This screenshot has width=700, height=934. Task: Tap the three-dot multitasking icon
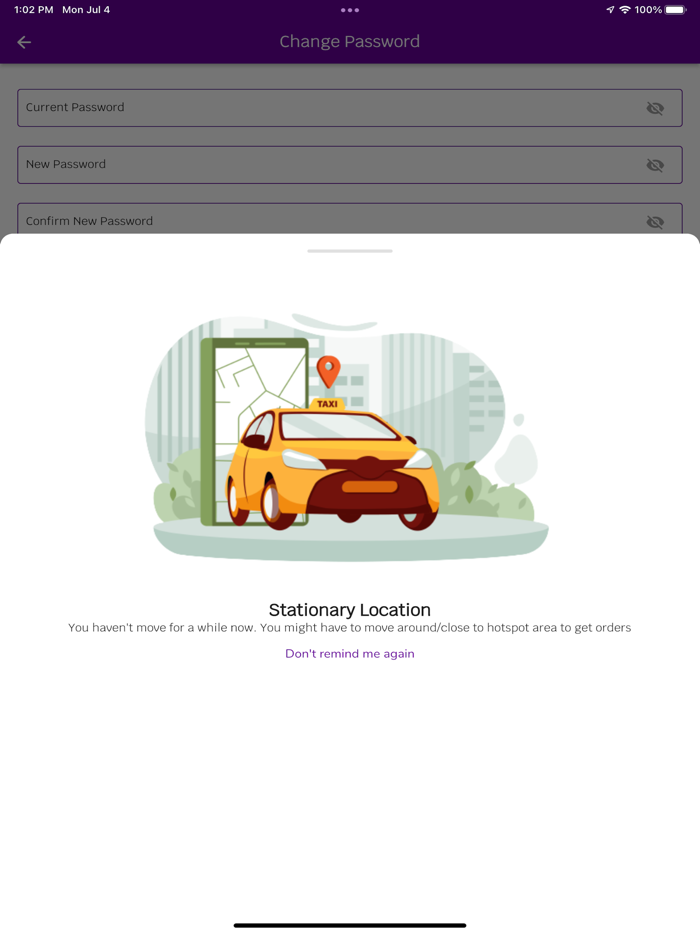pos(350,10)
